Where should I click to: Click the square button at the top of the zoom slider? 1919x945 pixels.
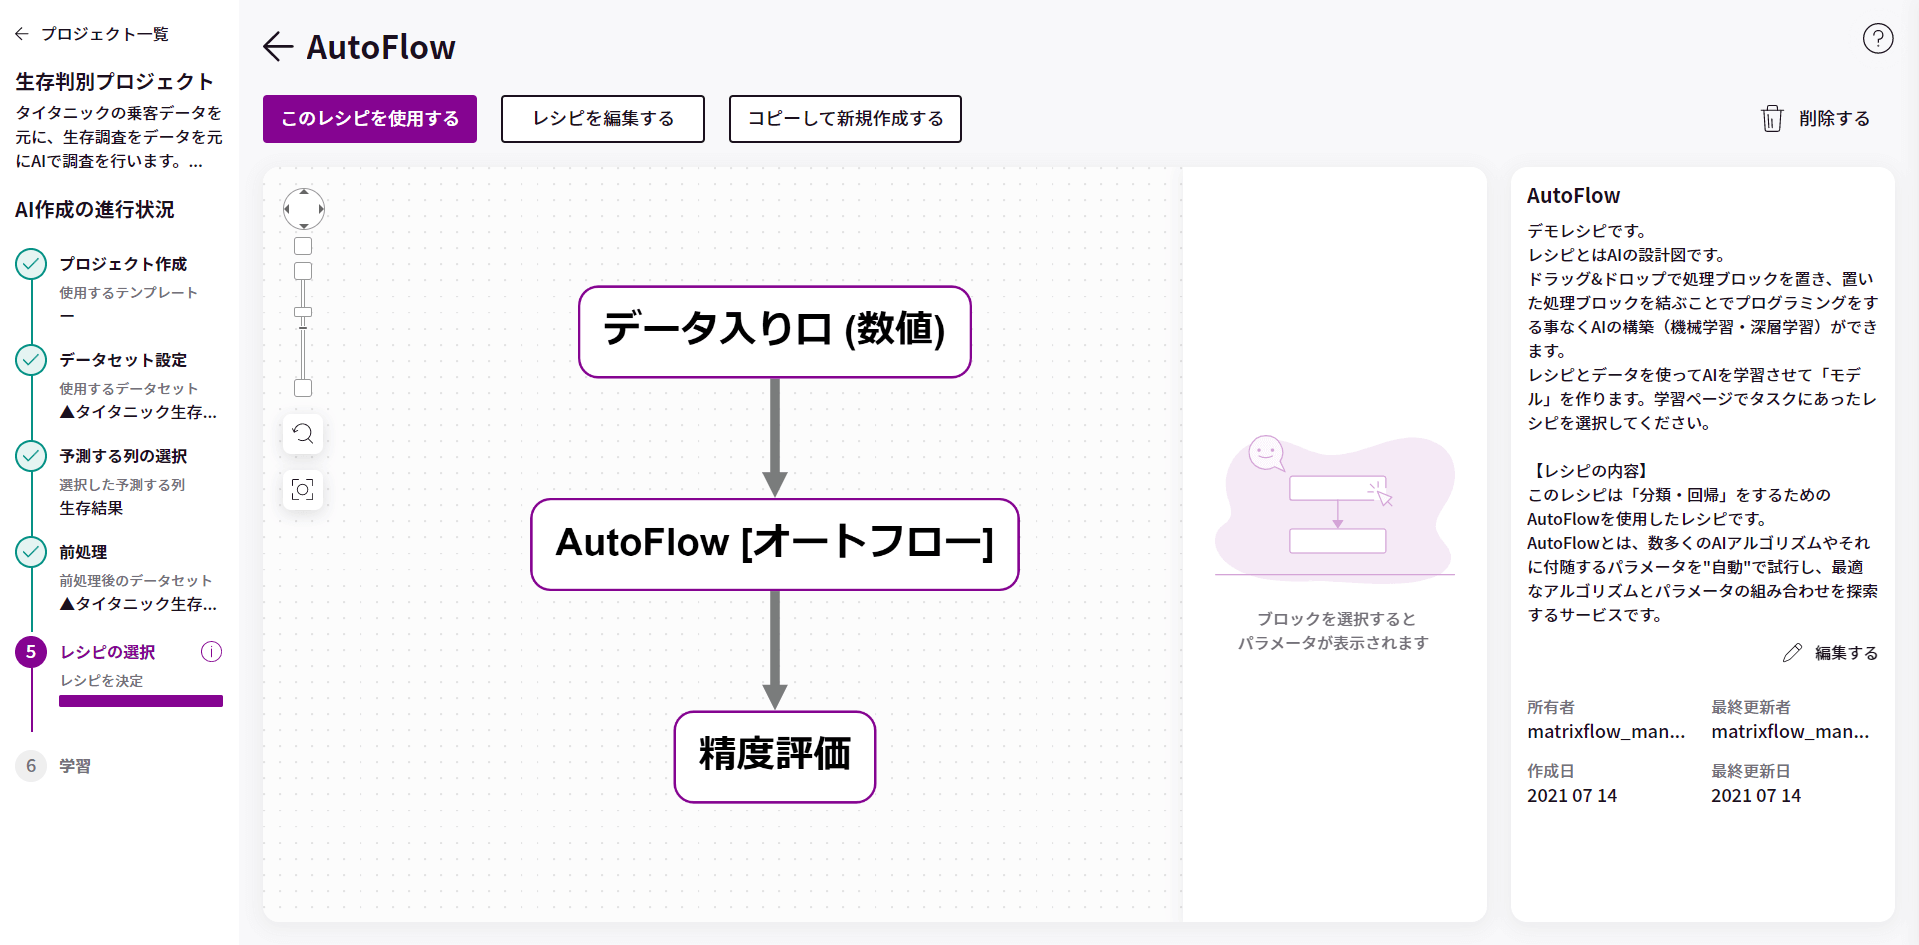coord(303,271)
